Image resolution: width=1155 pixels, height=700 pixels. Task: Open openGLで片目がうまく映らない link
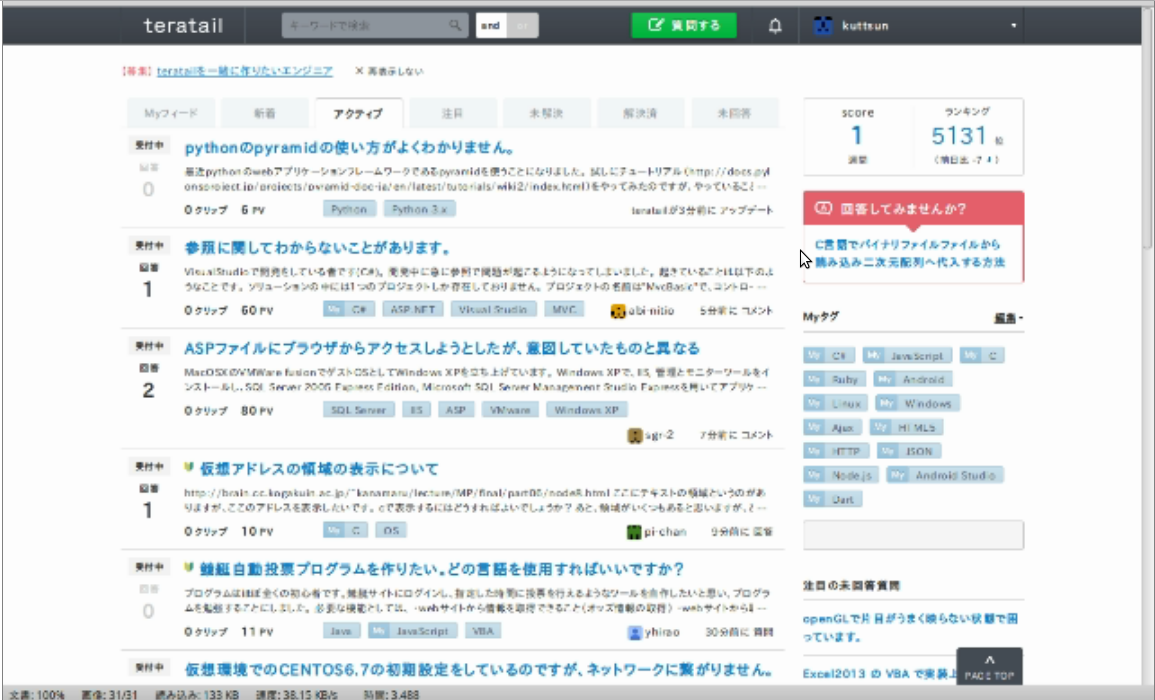[x=910, y=627]
